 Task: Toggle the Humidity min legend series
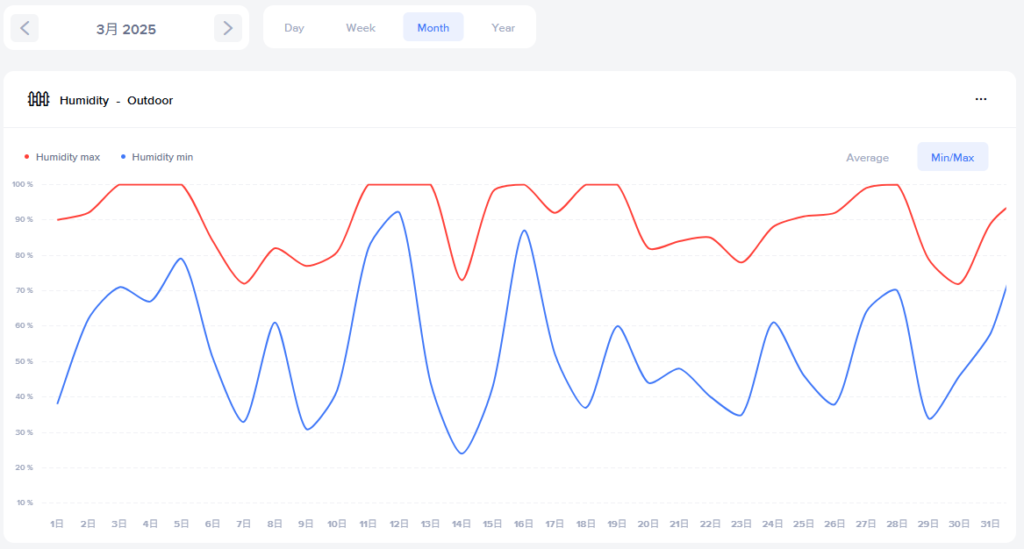(162, 157)
